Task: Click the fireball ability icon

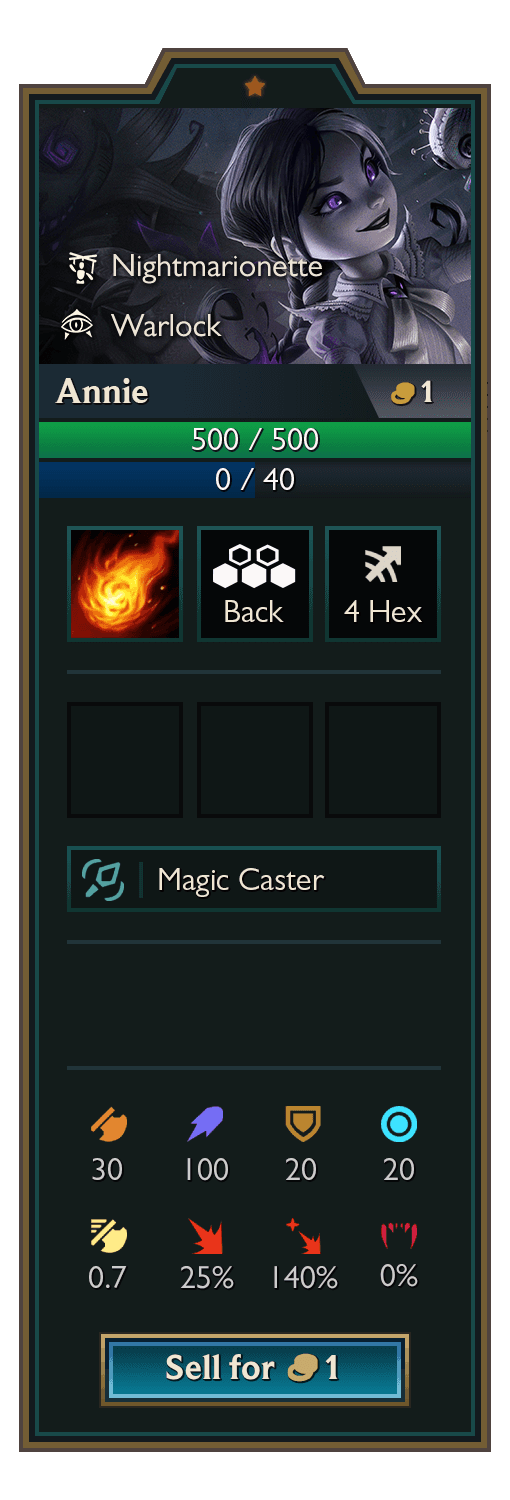Action: point(125,584)
